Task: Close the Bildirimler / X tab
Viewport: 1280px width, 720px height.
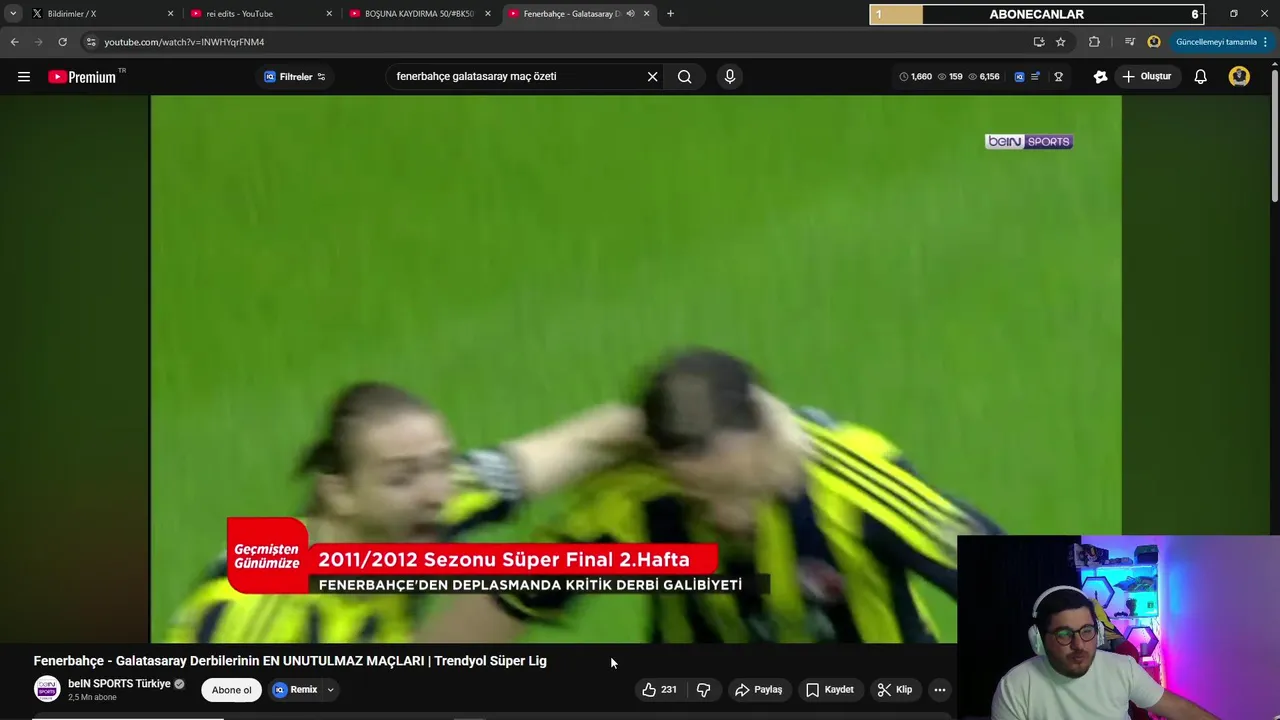Action: pyautogui.click(x=170, y=14)
